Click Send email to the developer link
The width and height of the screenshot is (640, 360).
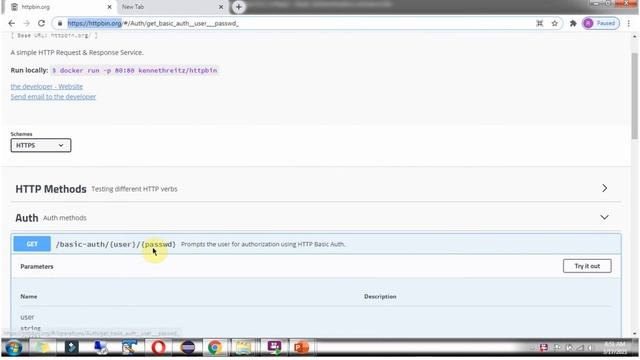pyautogui.click(x=53, y=97)
